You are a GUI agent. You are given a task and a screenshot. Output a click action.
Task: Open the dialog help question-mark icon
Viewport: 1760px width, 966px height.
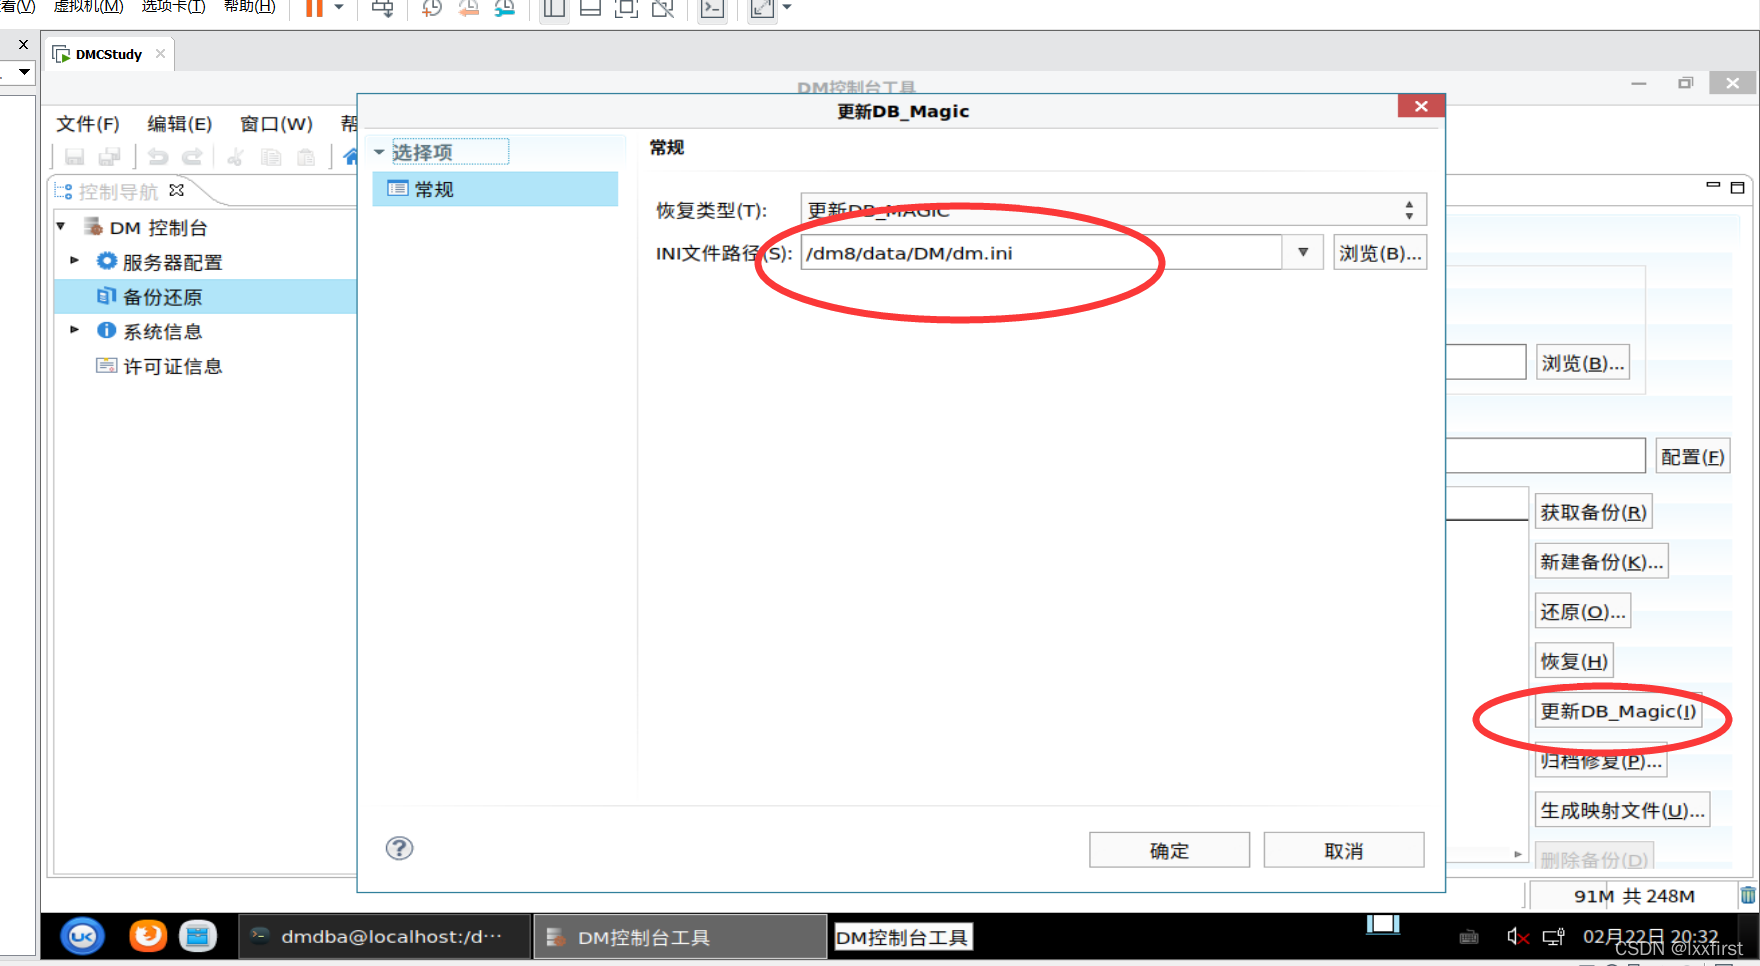click(399, 848)
